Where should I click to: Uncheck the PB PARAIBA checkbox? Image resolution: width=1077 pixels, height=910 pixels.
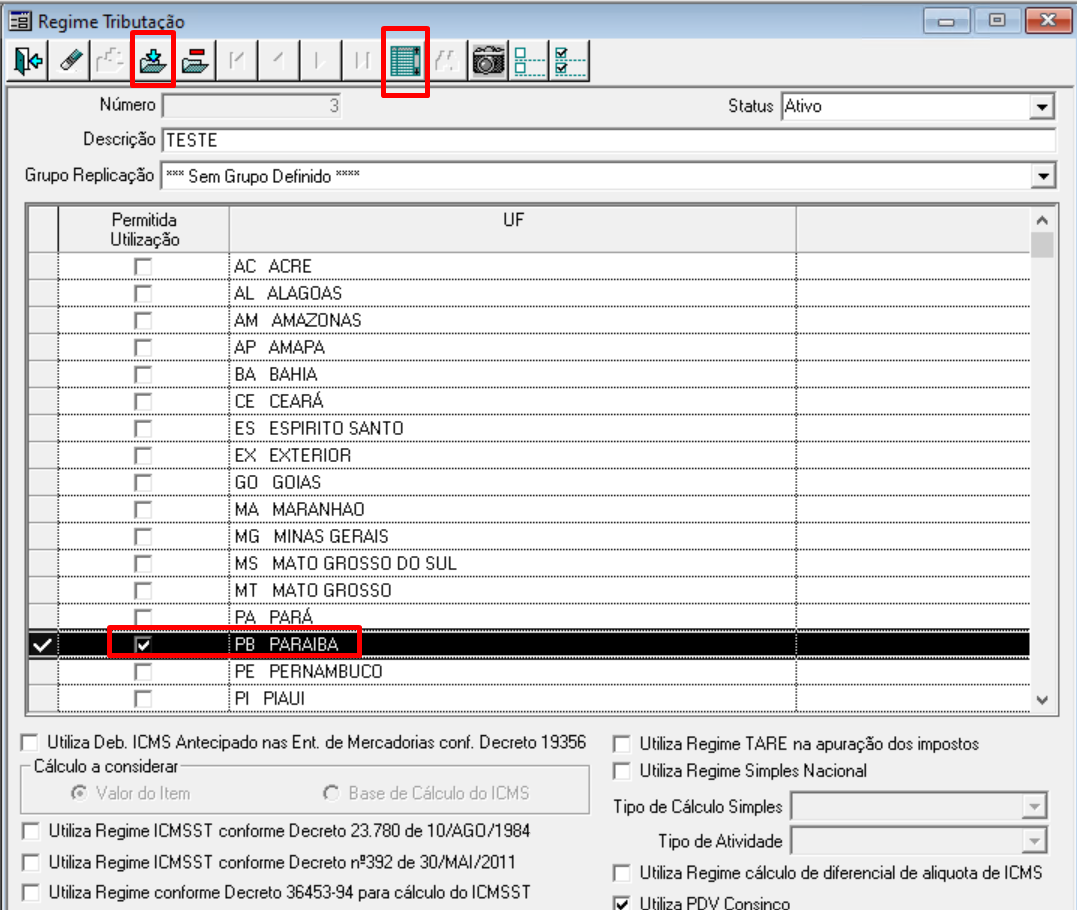point(143,645)
